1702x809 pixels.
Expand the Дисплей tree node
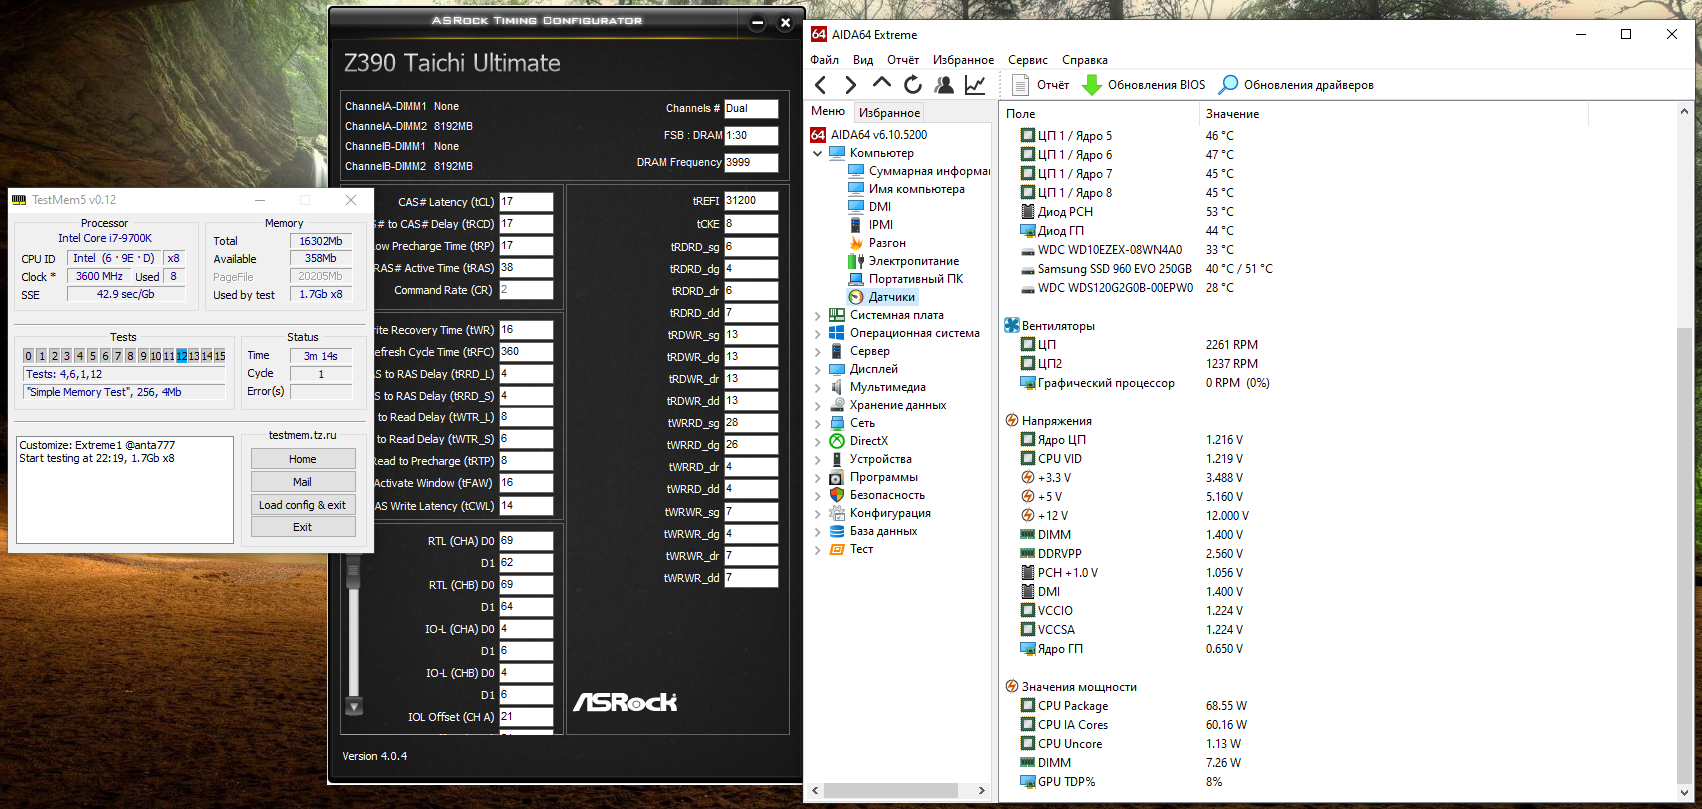[818, 370]
